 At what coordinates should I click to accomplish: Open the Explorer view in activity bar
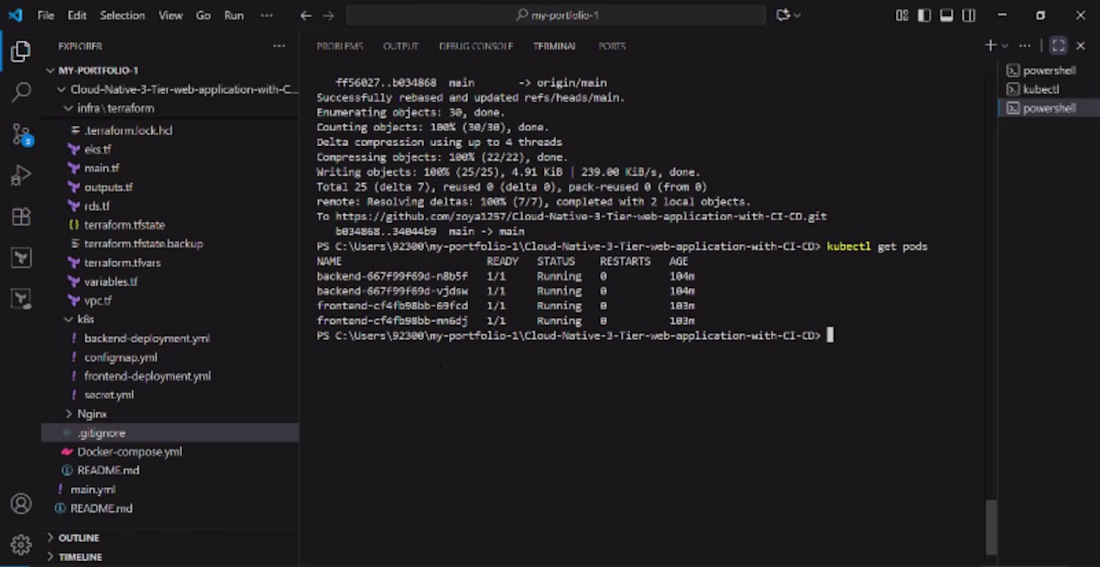click(21, 51)
